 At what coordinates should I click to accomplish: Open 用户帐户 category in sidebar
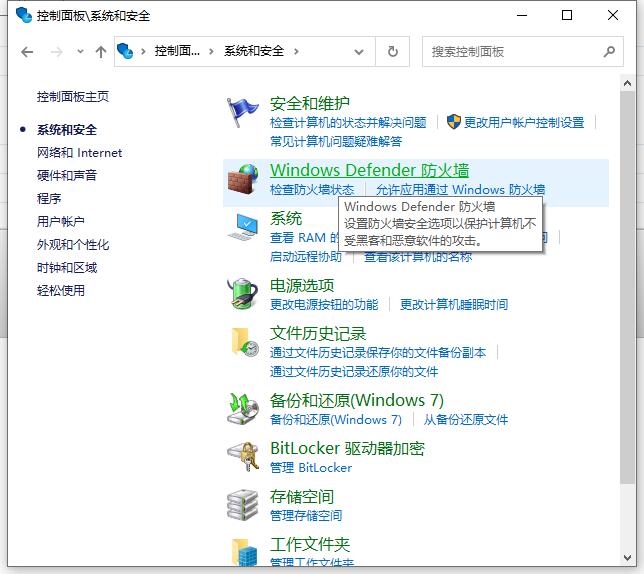(61, 222)
